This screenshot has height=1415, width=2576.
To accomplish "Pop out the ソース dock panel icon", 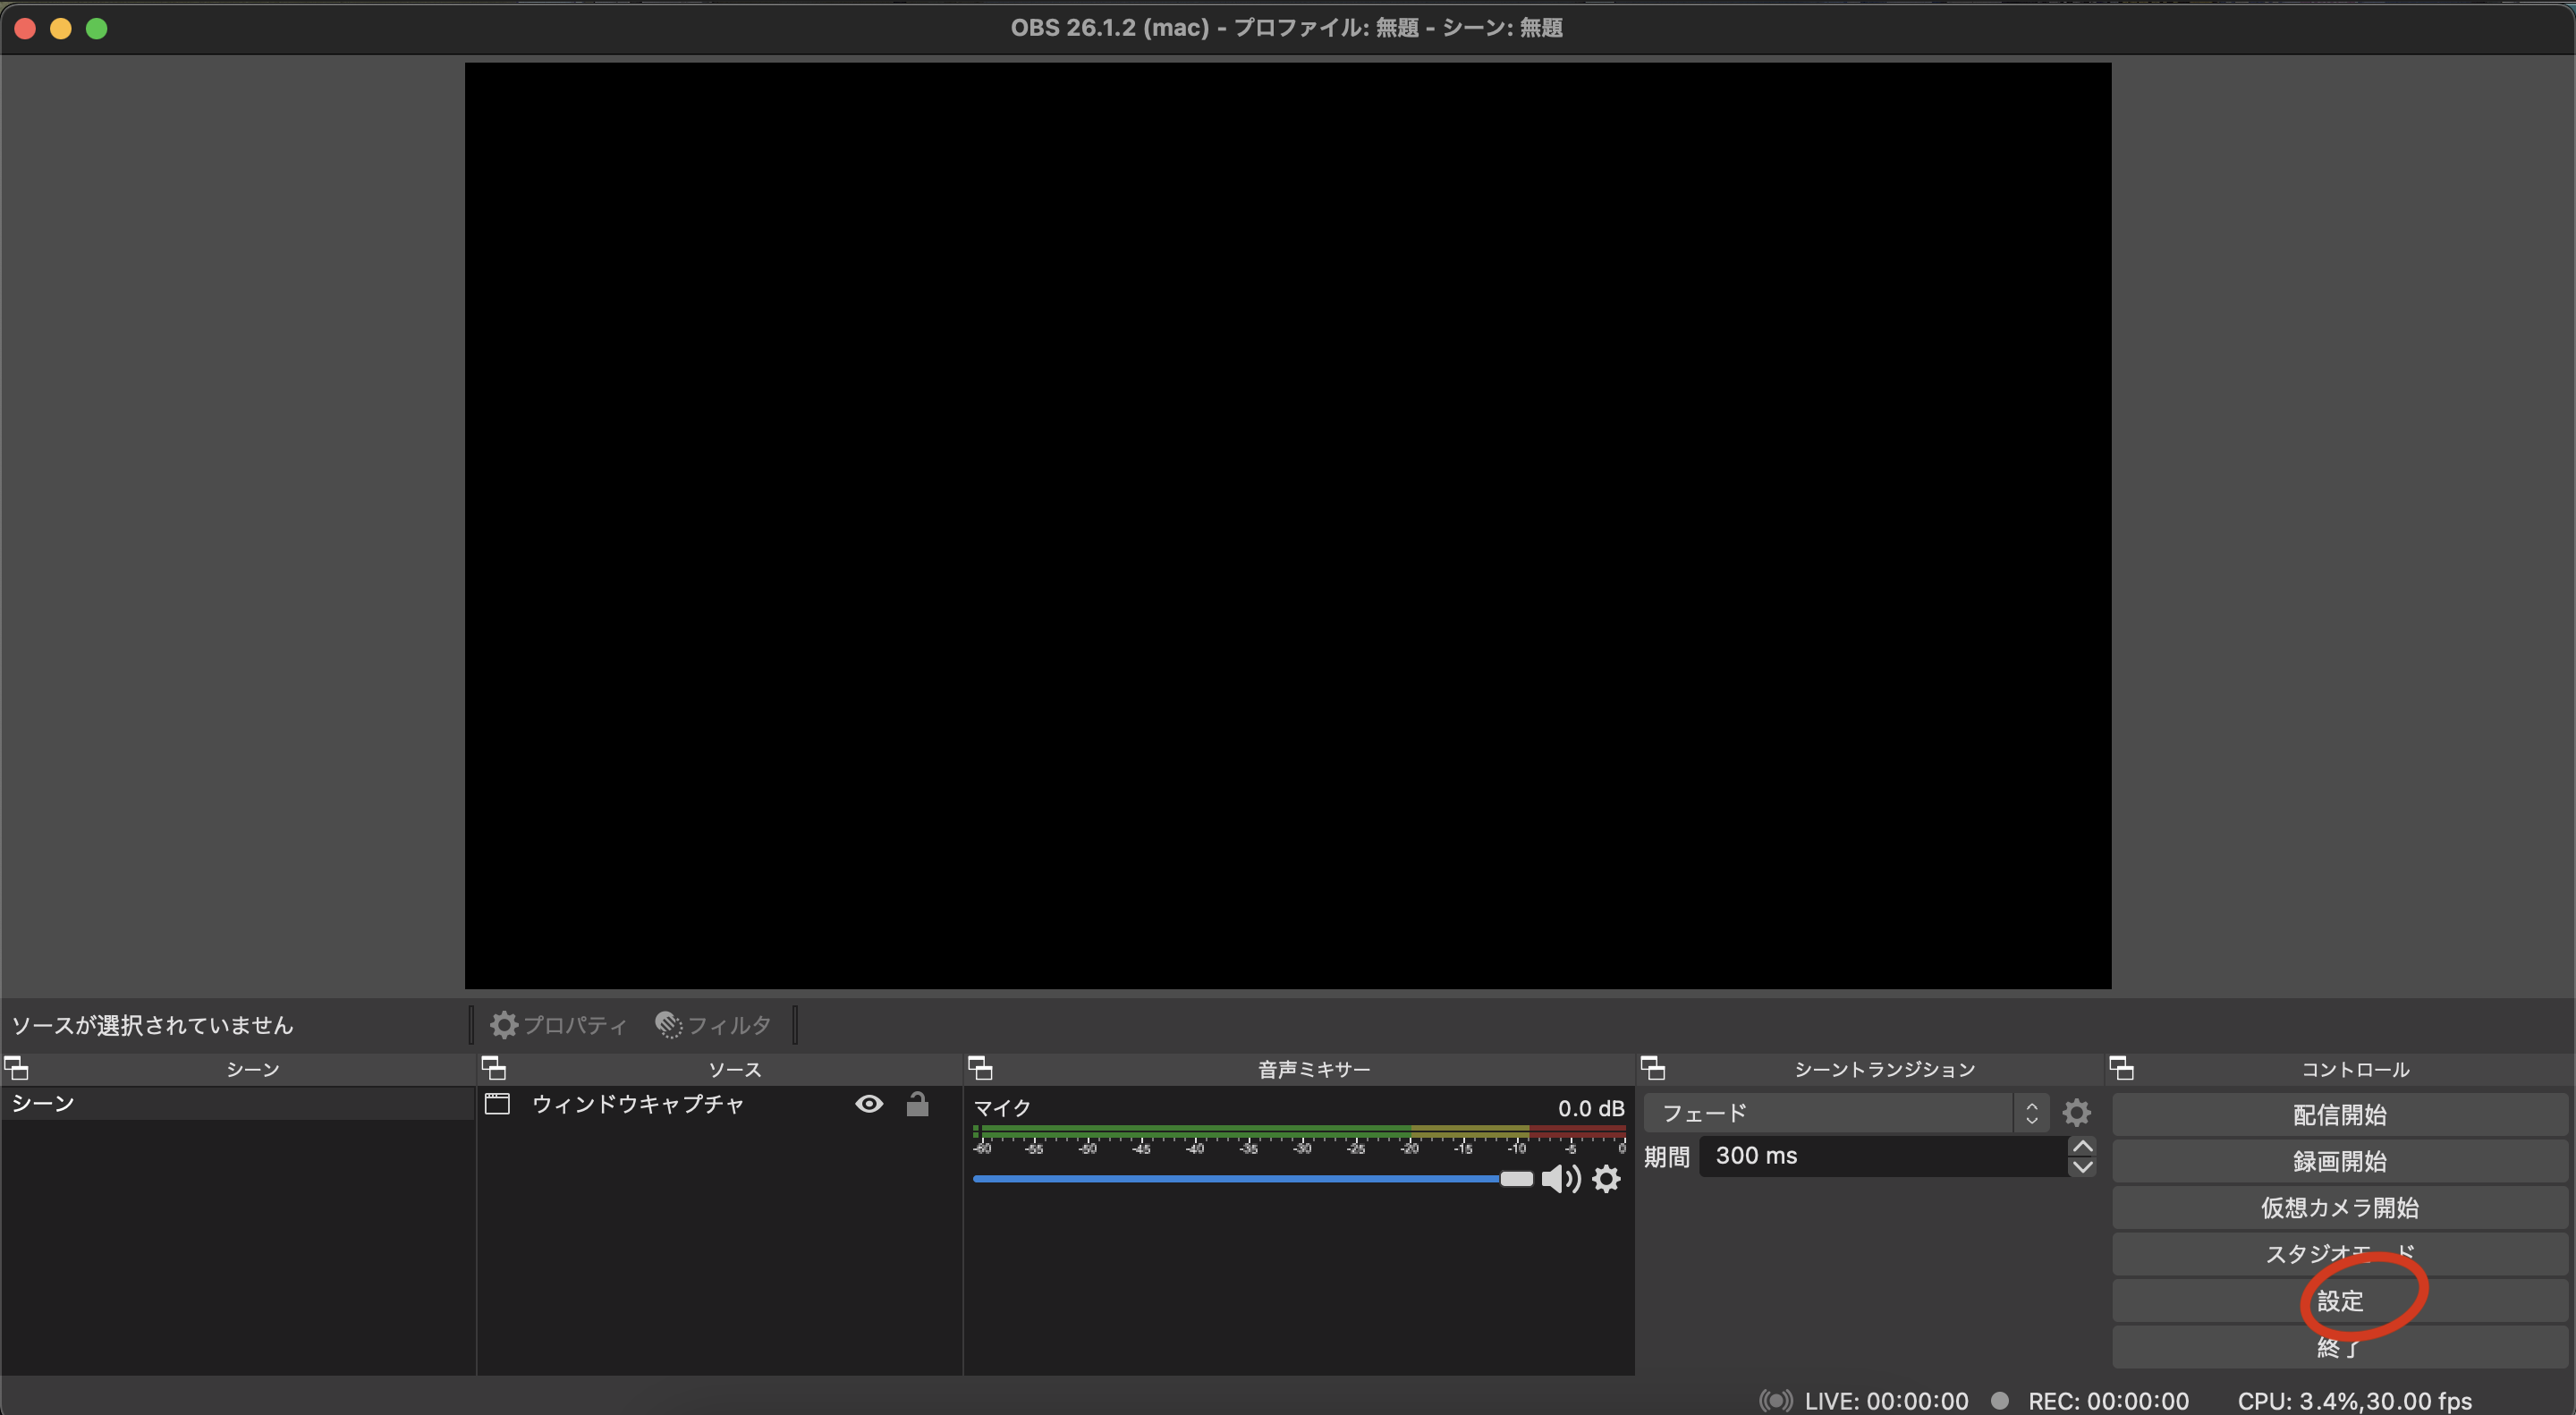I will pyautogui.click(x=494, y=1068).
